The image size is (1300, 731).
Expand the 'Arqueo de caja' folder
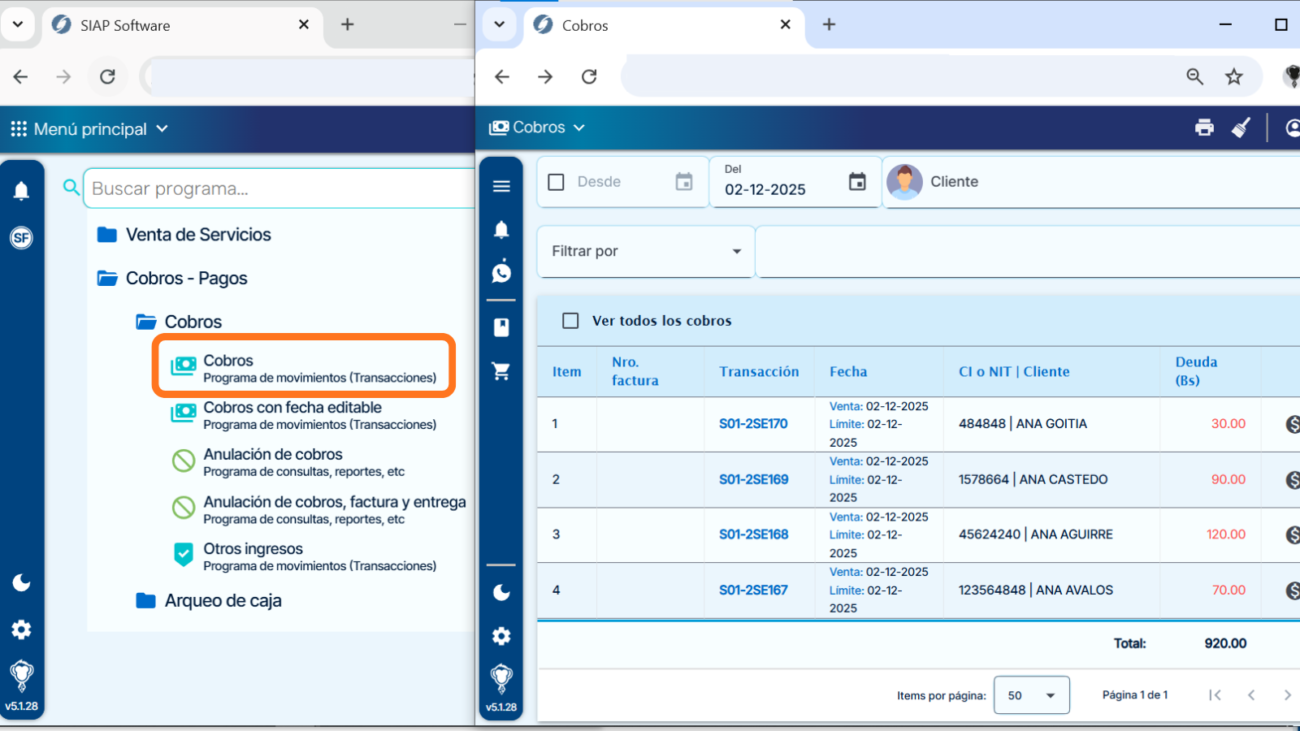[x=222, y=601]
